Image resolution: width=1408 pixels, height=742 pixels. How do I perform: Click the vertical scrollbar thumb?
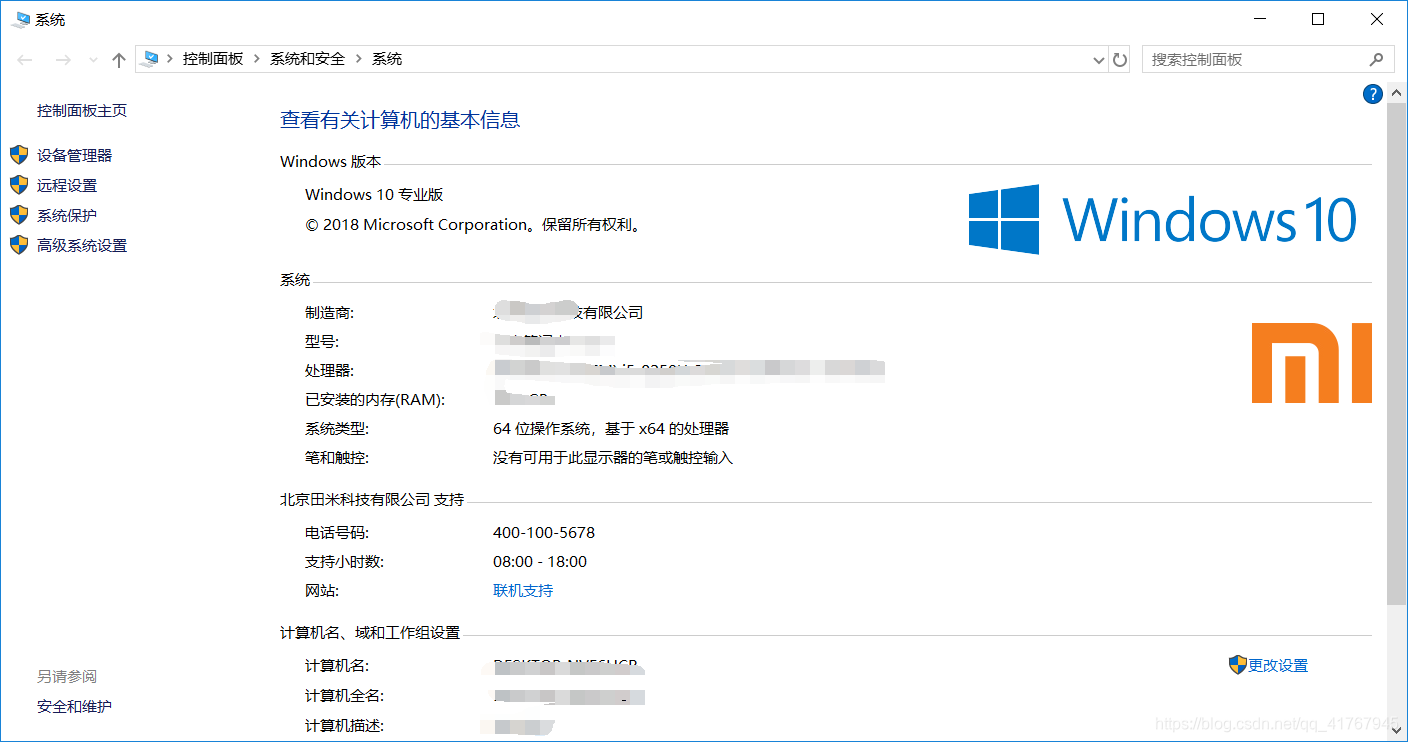point(1396,352)
